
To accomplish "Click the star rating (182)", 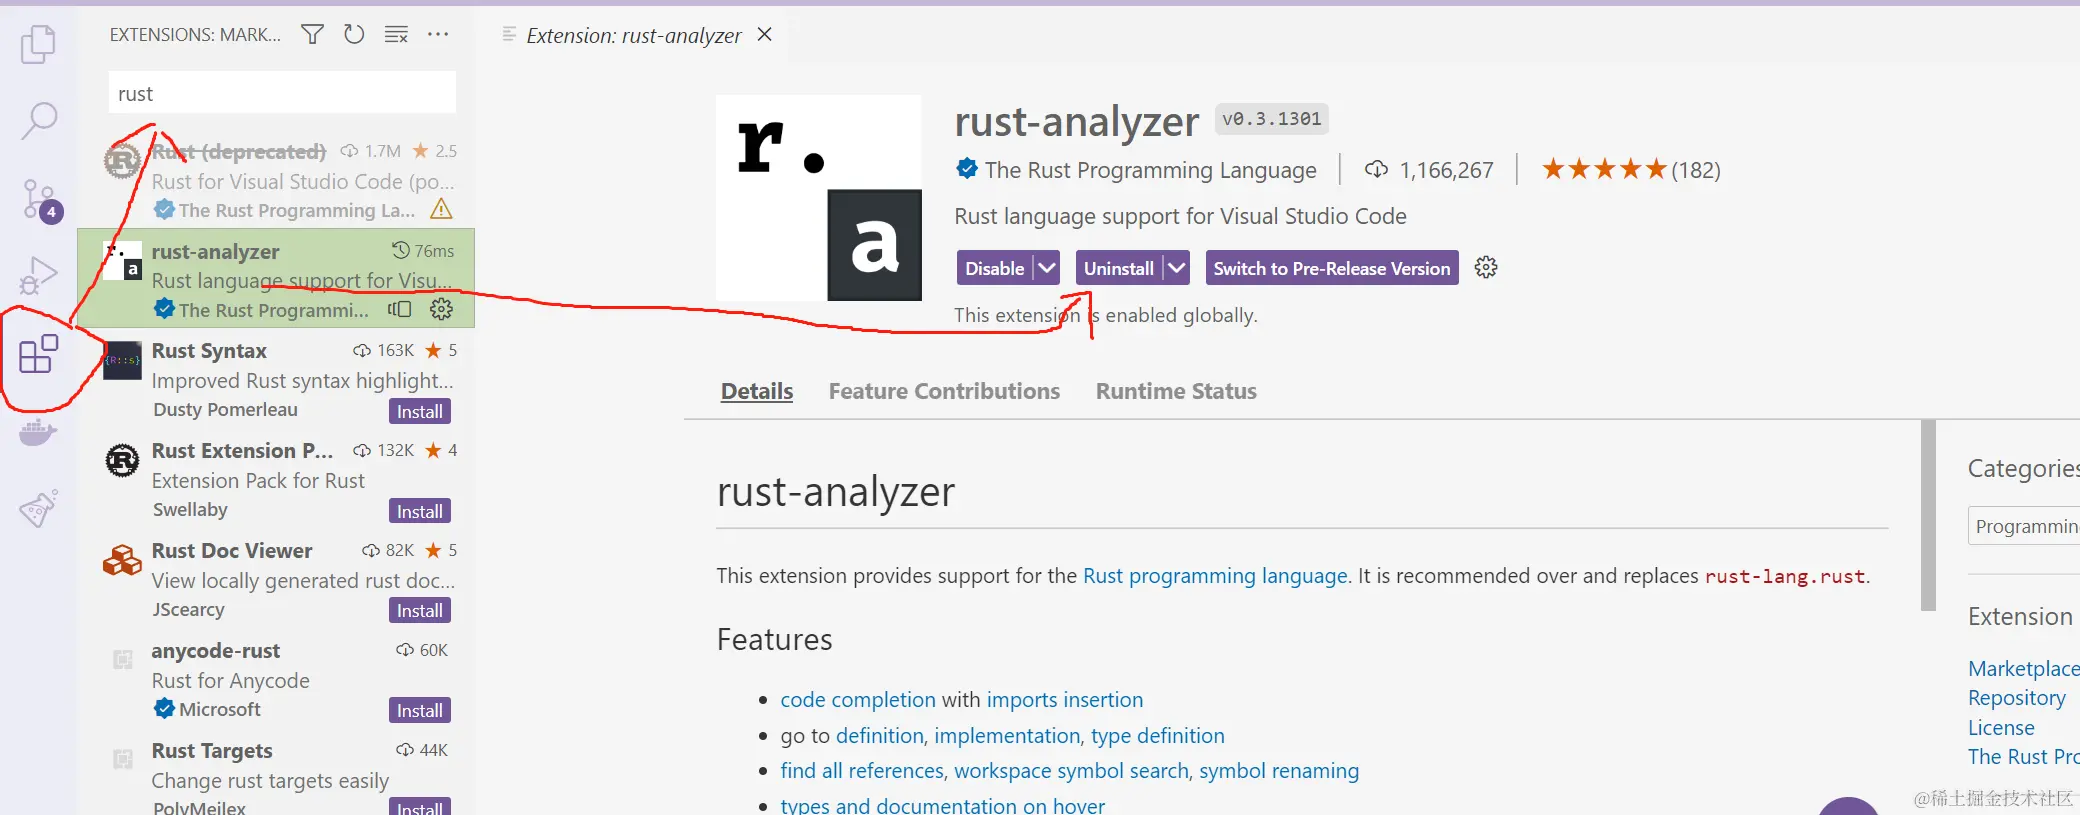I will tap(1630, 169).
